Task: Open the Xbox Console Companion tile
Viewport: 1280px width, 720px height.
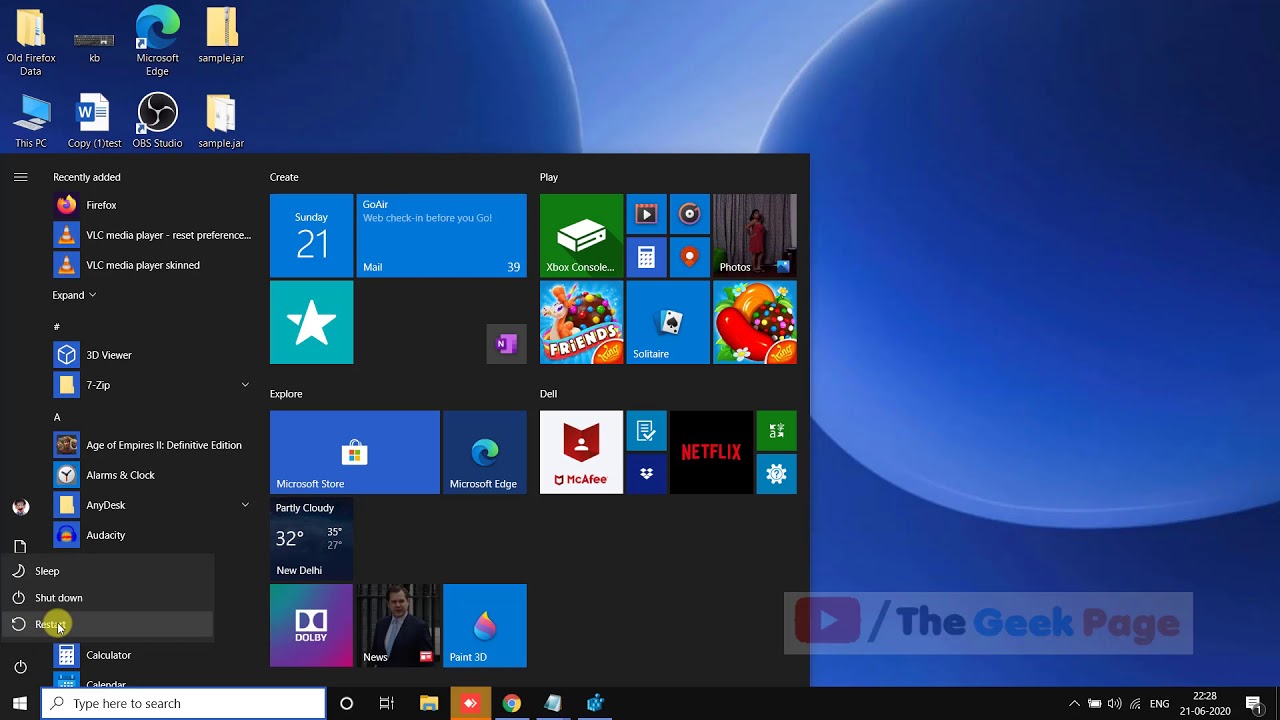Action: pyautogui.click(x=581, y=235)
